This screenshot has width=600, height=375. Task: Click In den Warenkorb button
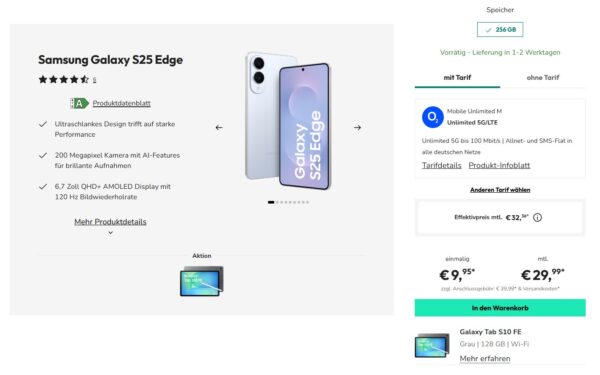tap(500, 308)
